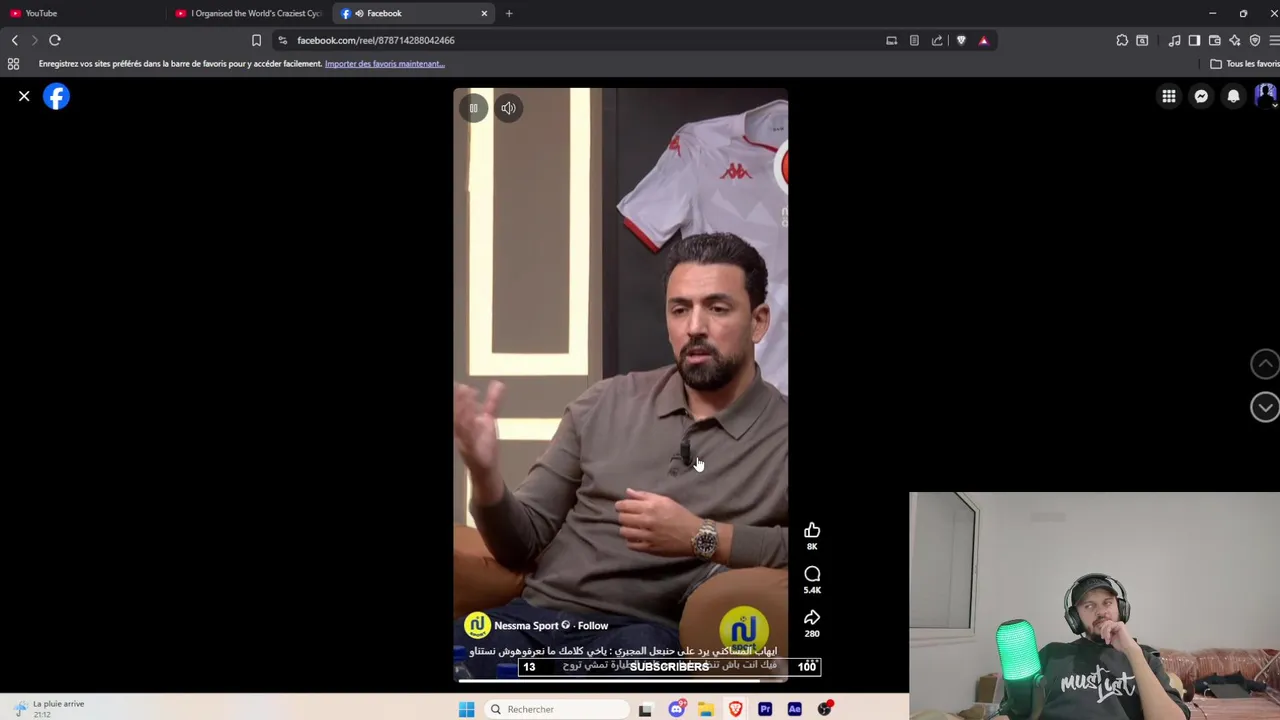The width and height of the screenshot is (1280, 720).
Task: Open apps shortcut in bookmarks bar
Action: [x=13, y=64]
